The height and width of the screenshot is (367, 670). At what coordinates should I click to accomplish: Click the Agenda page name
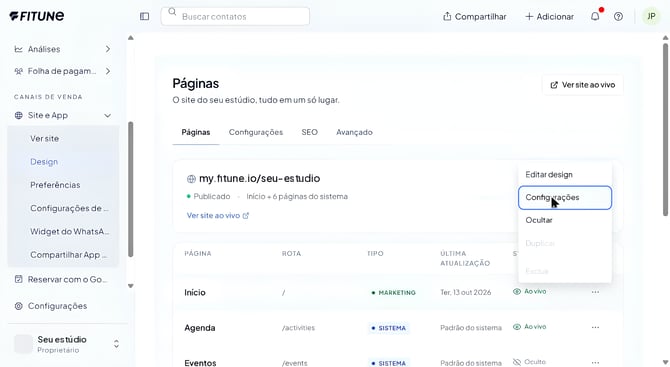coord(200,328)
